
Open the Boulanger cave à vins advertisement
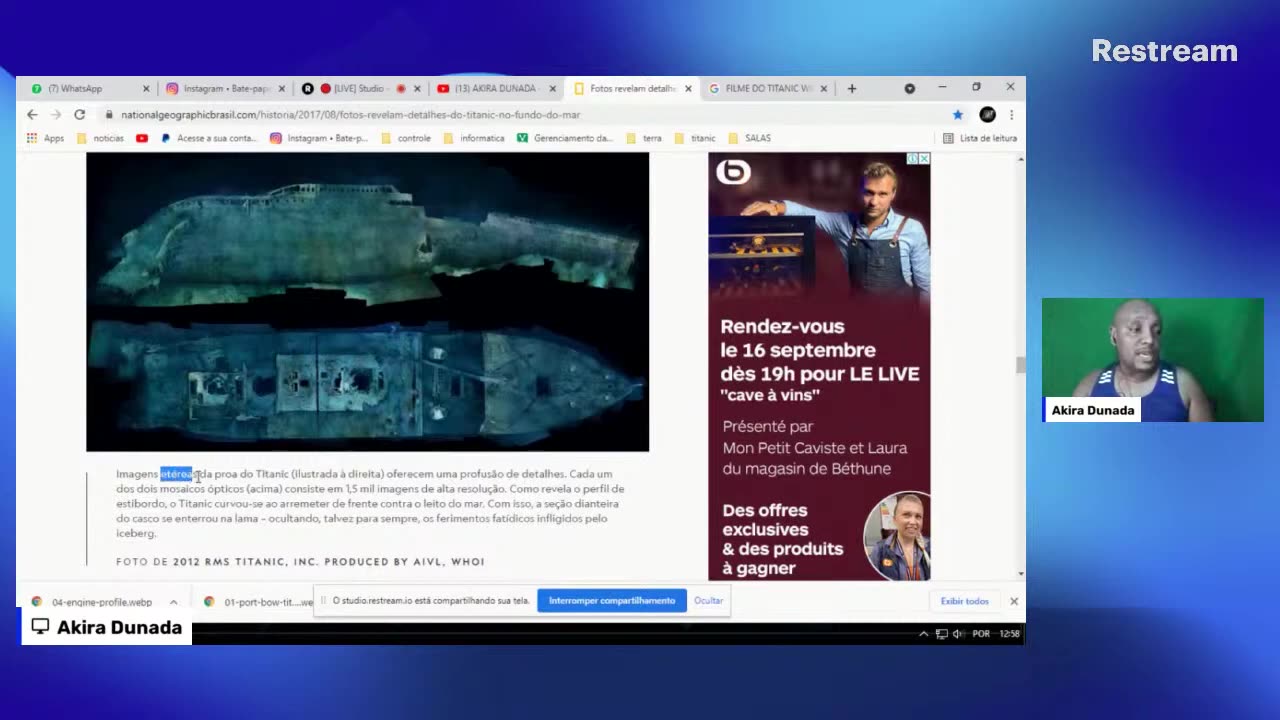click(x=819, y=366)
